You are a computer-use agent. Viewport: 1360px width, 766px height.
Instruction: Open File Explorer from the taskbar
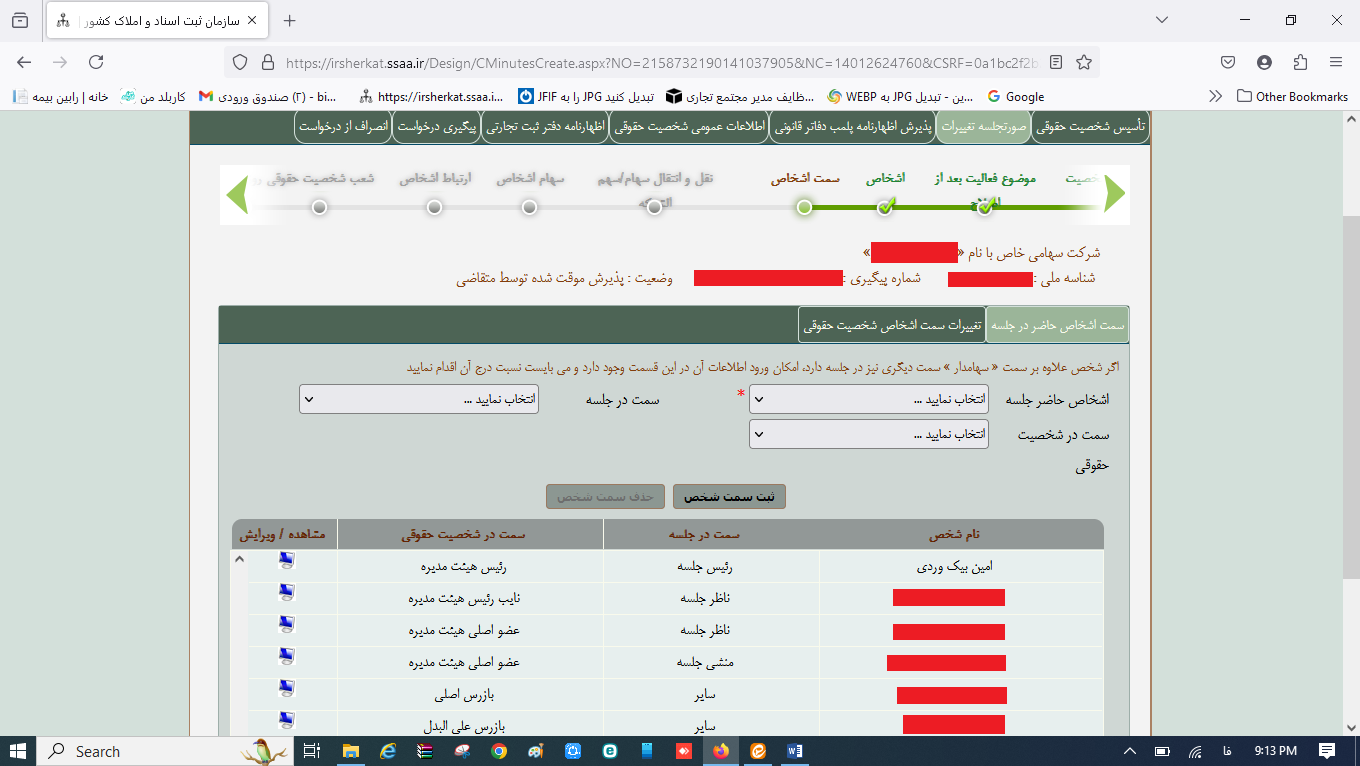[351, 751]
